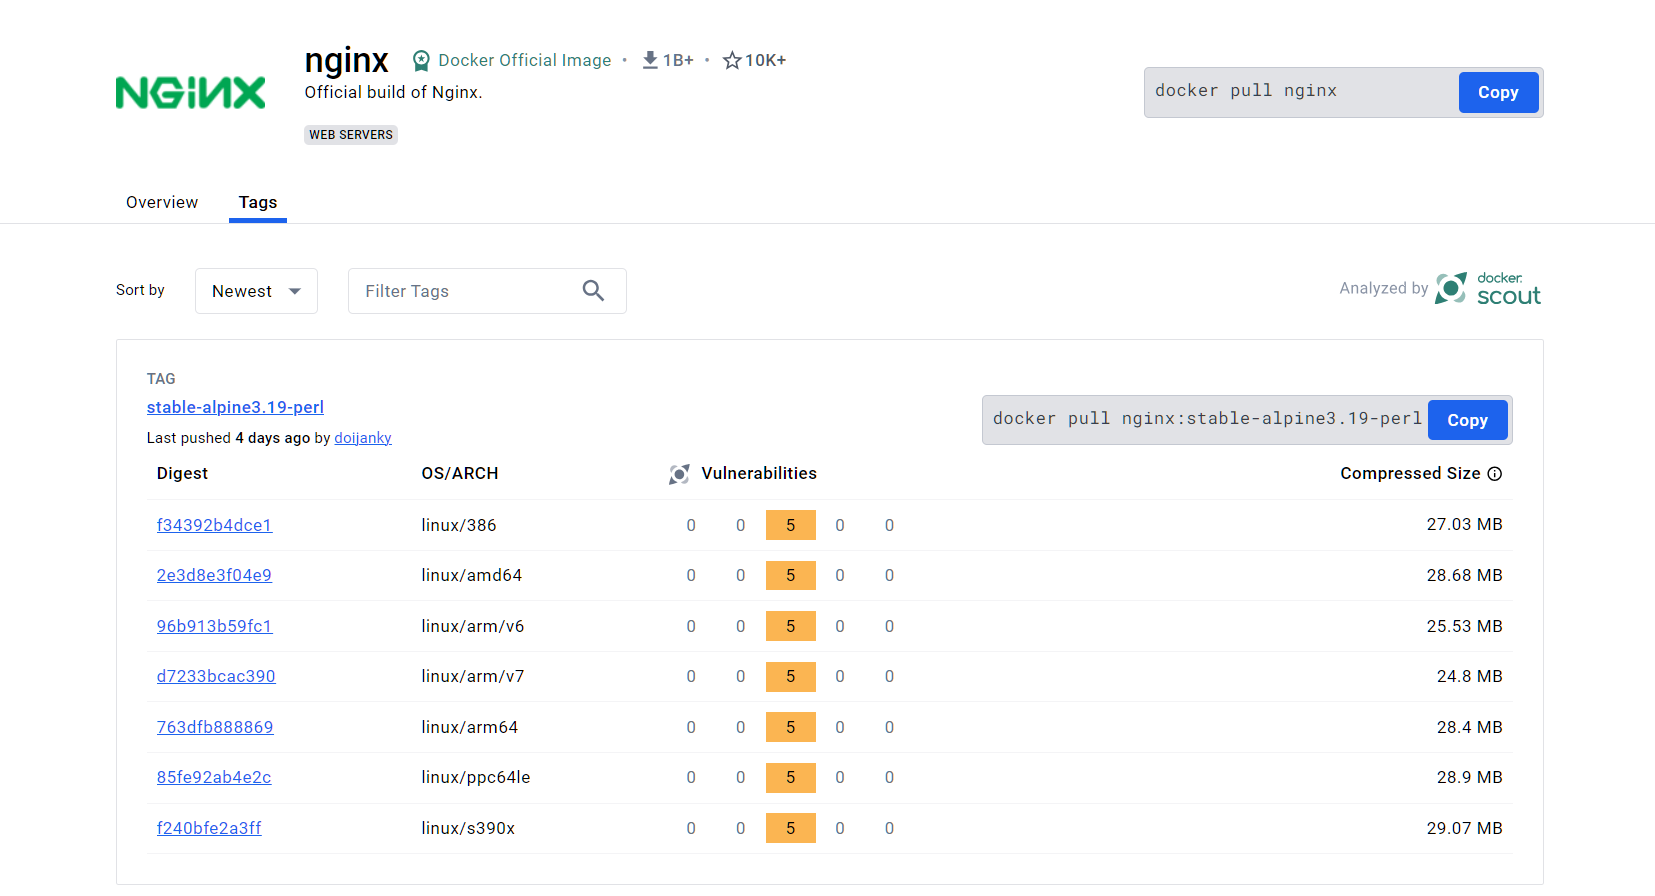
Task: Open the Sort by Newest dropdown
Action: pos(256,291)
